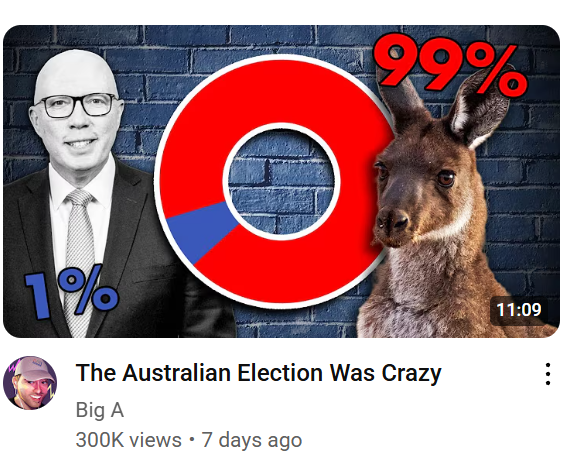Open the three-dot more actions menu
This screenshot has height=473, width=574.
click(x=548, y=374)
